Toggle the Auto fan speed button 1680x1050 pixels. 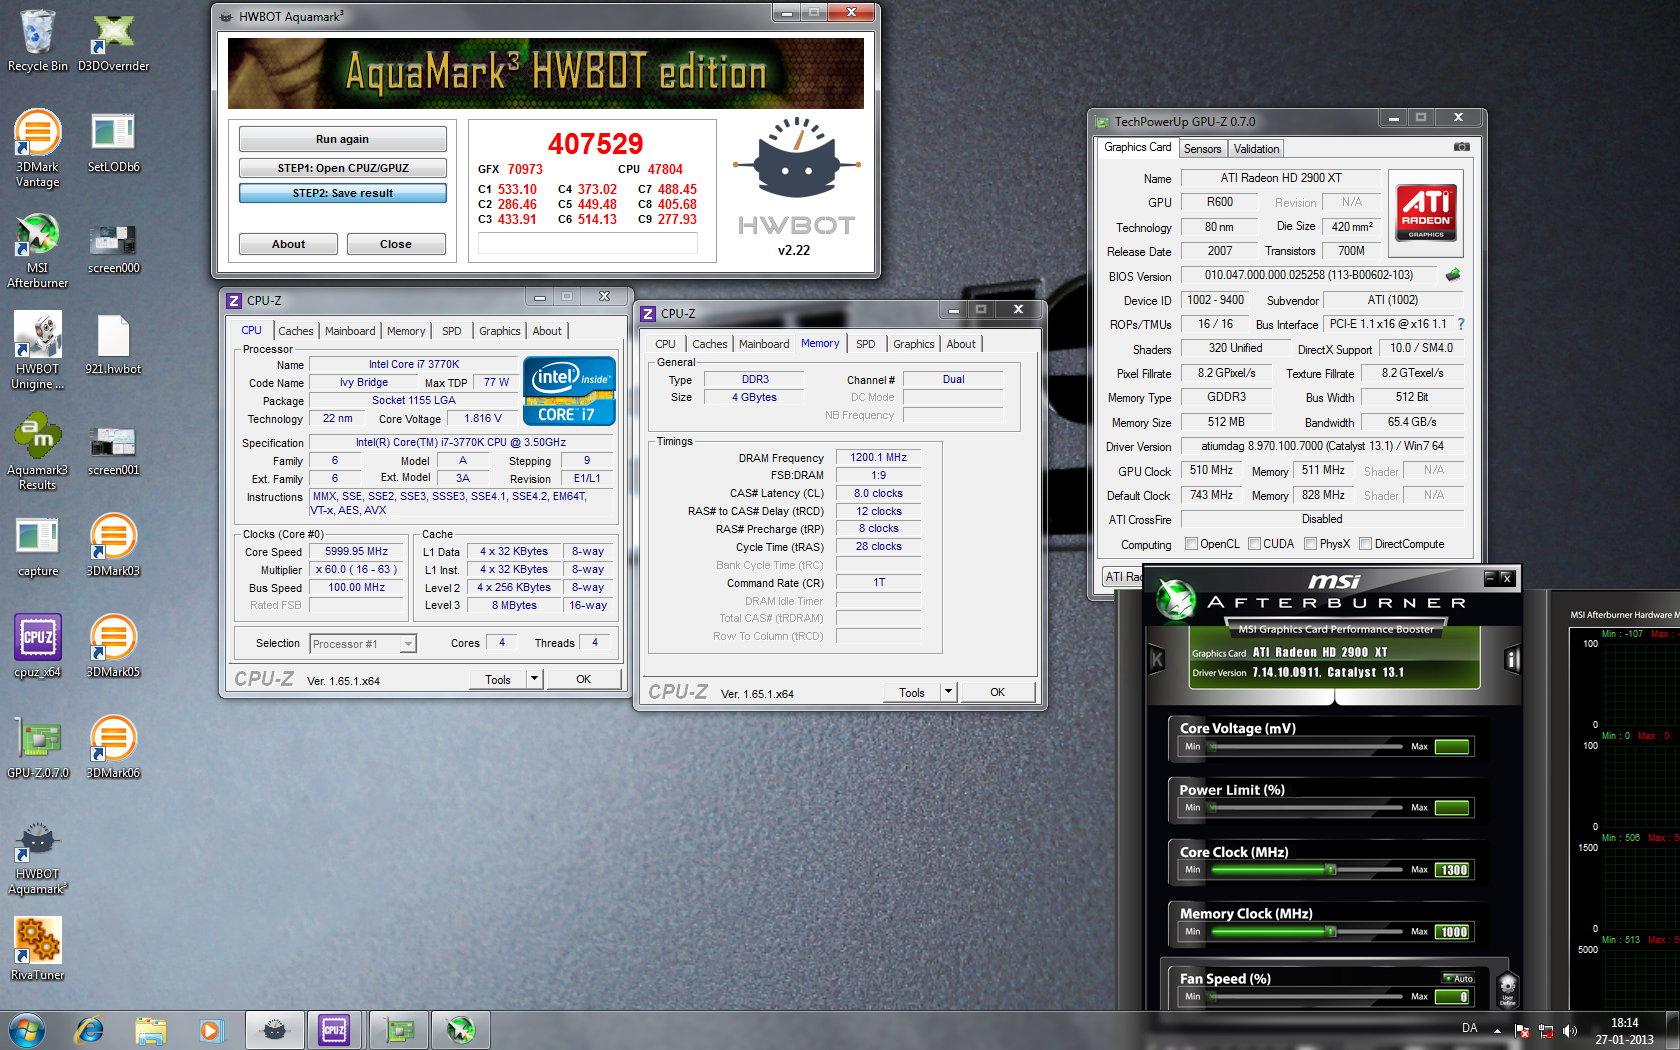[x=1459, y=978]
